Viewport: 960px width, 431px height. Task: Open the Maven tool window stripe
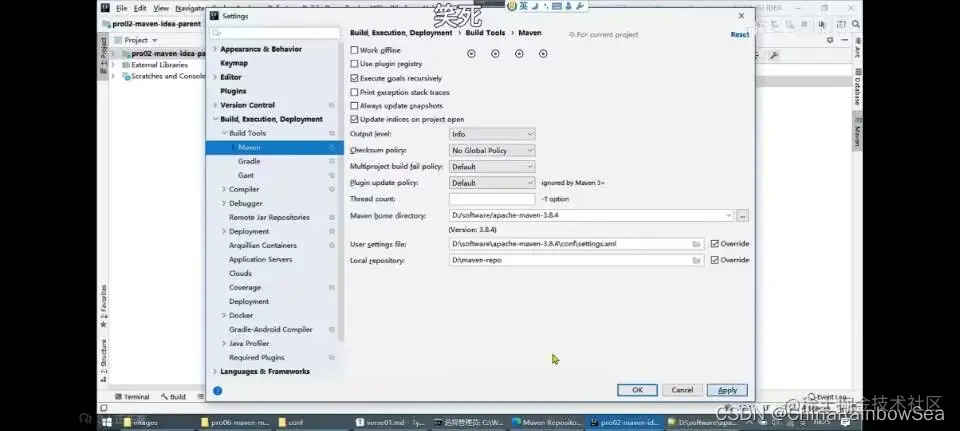[x=857, y=132]
